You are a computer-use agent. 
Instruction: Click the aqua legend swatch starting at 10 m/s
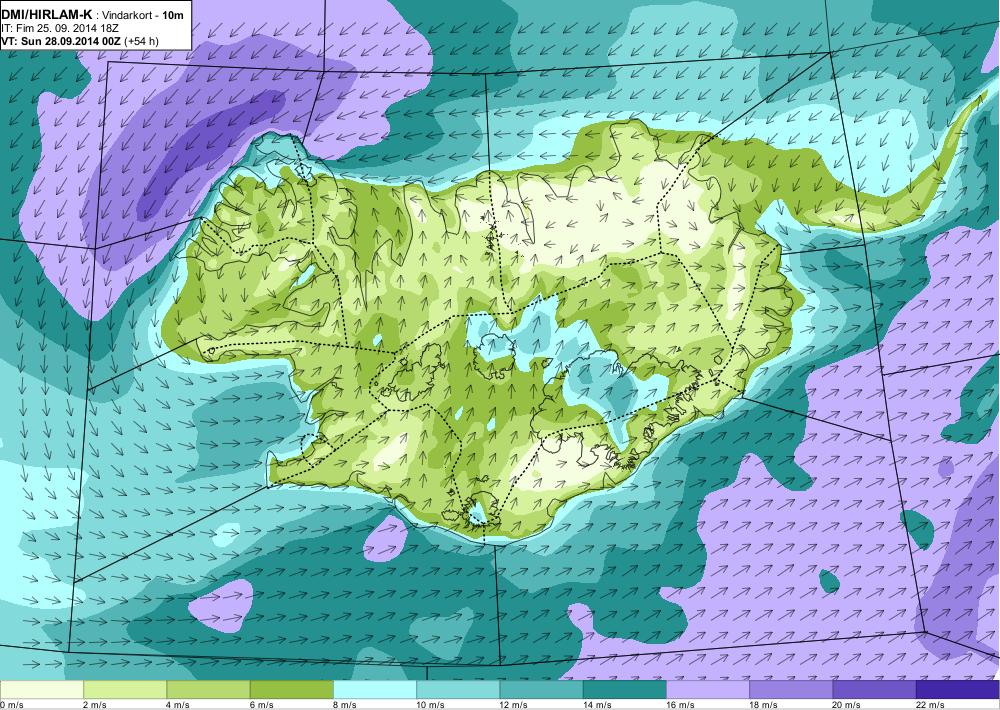[x=458, y=690]
